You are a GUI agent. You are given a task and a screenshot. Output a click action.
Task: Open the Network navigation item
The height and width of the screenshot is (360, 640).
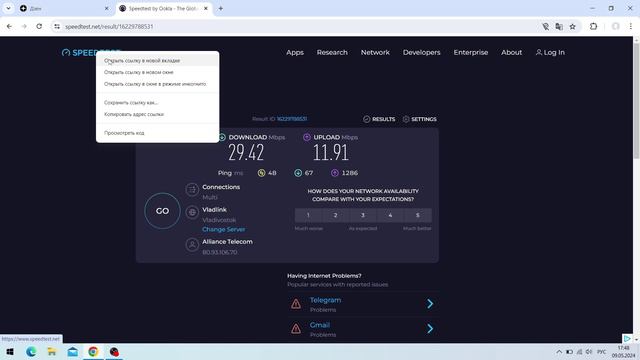point(375,52)
